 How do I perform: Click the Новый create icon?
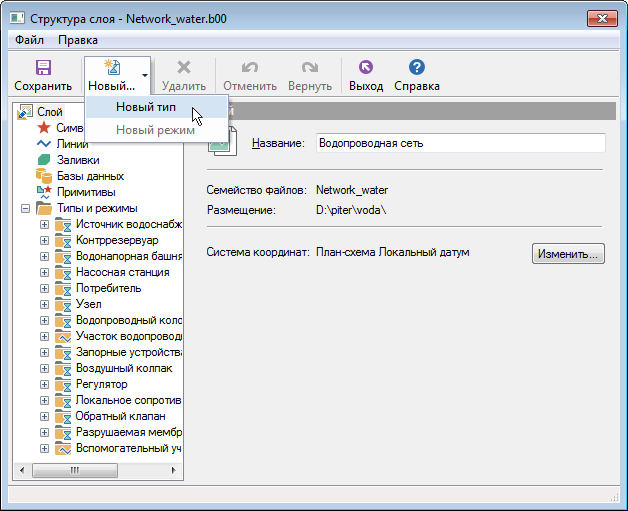(111, 68)
